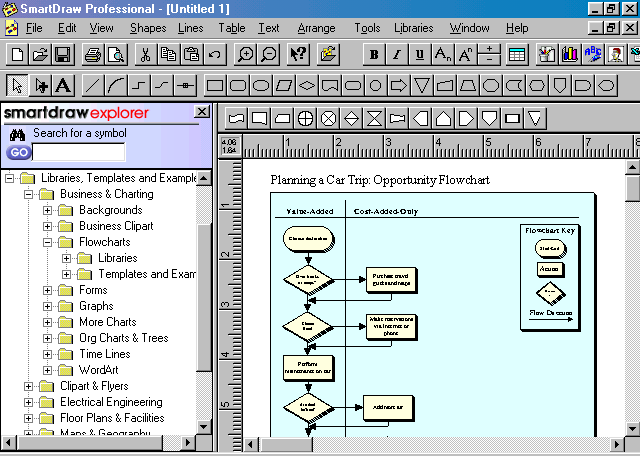Copy selection using the Copy icon

[168, 55]
